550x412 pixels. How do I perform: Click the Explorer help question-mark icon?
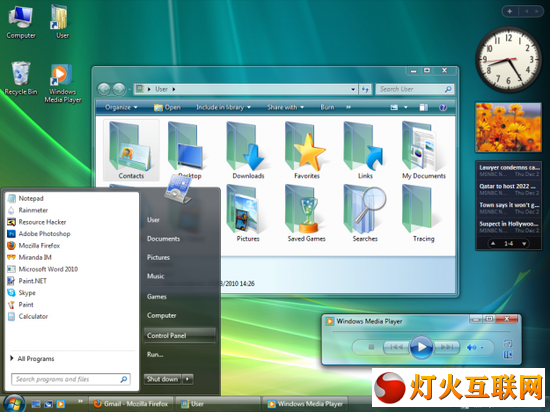pos(443,107)
